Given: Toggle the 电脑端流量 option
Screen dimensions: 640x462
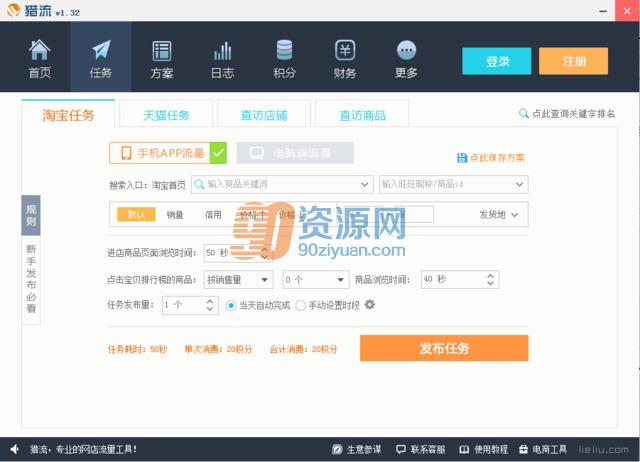Looking at the screenshot, I should [x=295, y=153].
